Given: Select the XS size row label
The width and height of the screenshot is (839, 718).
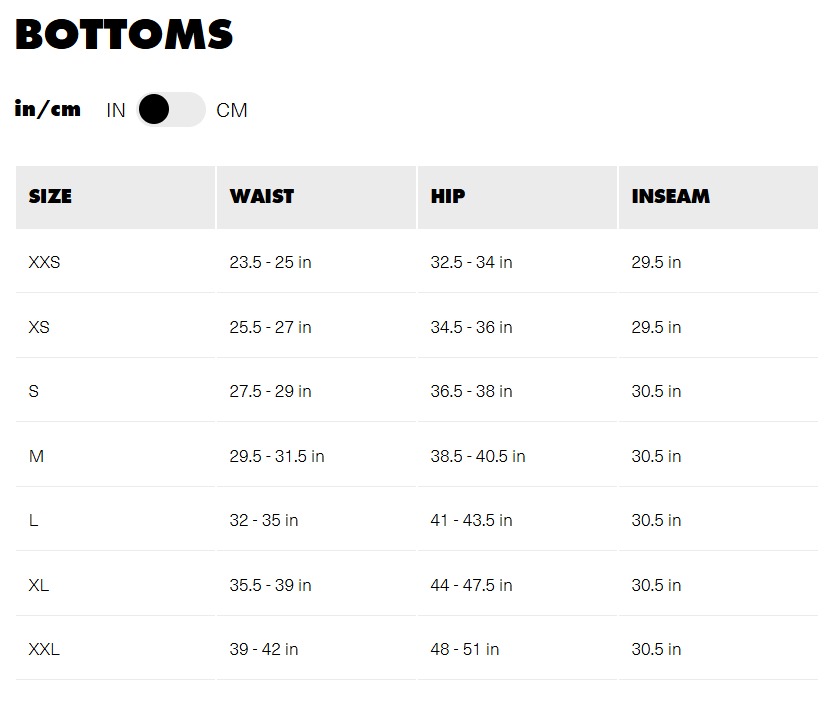Looking at the screenshot, I should (39, 327).
